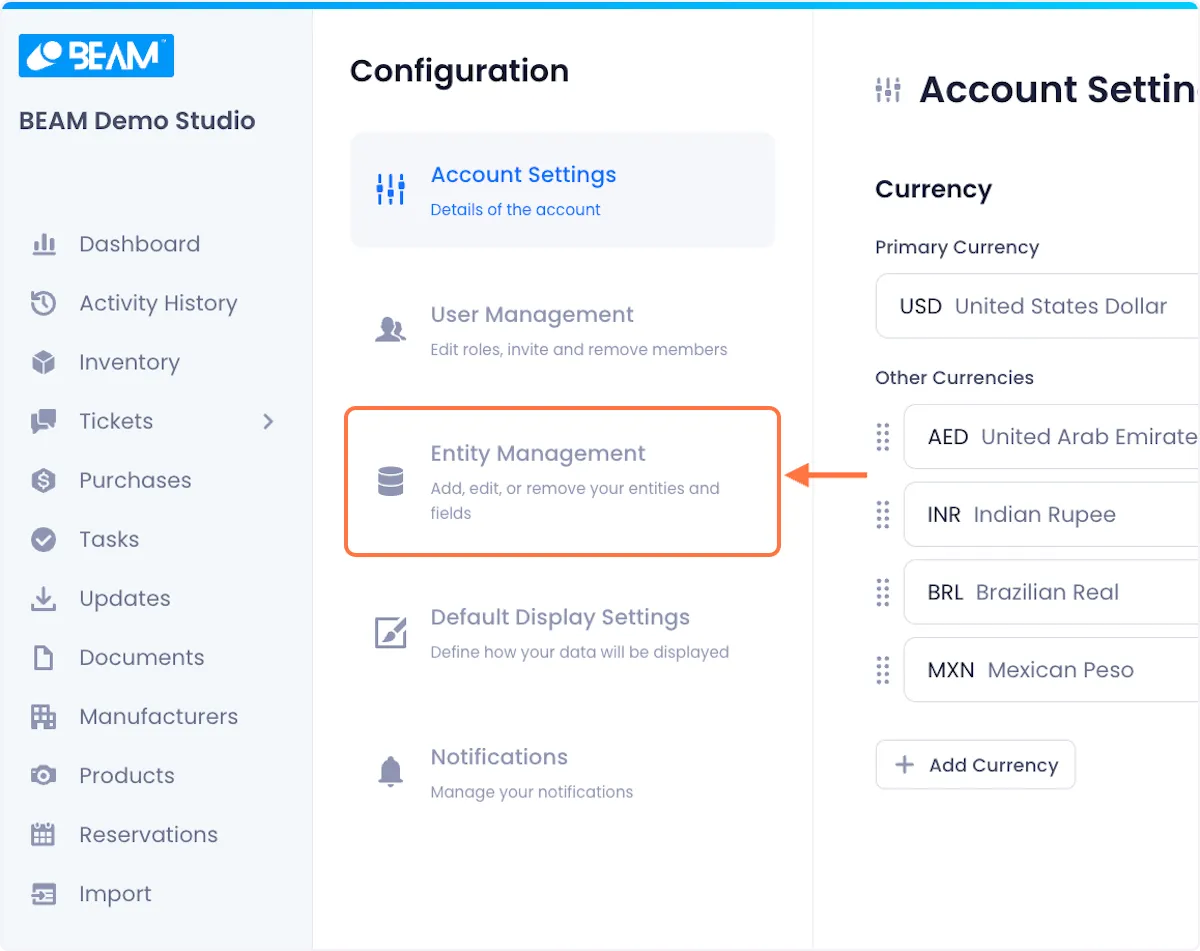
Task: Click Notifications bell icon
Action: click(390, 771)
